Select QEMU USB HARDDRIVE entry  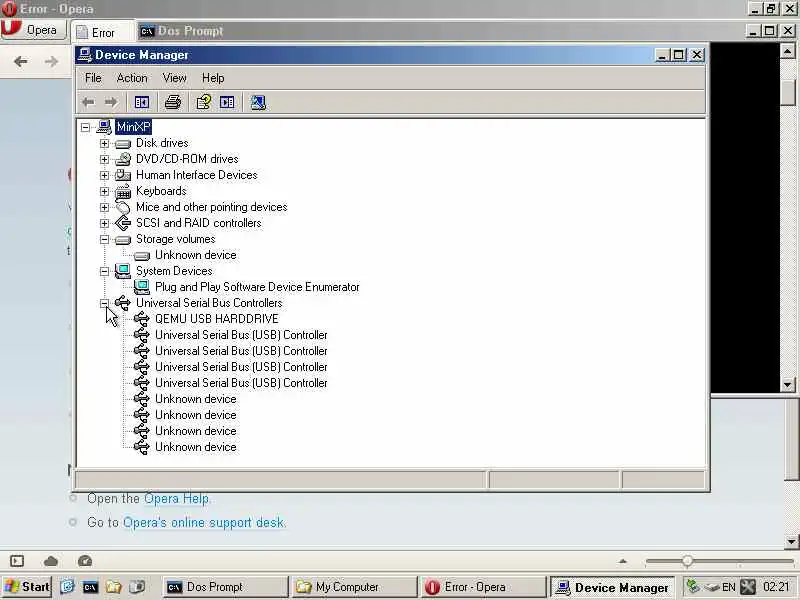pos(217,319)
